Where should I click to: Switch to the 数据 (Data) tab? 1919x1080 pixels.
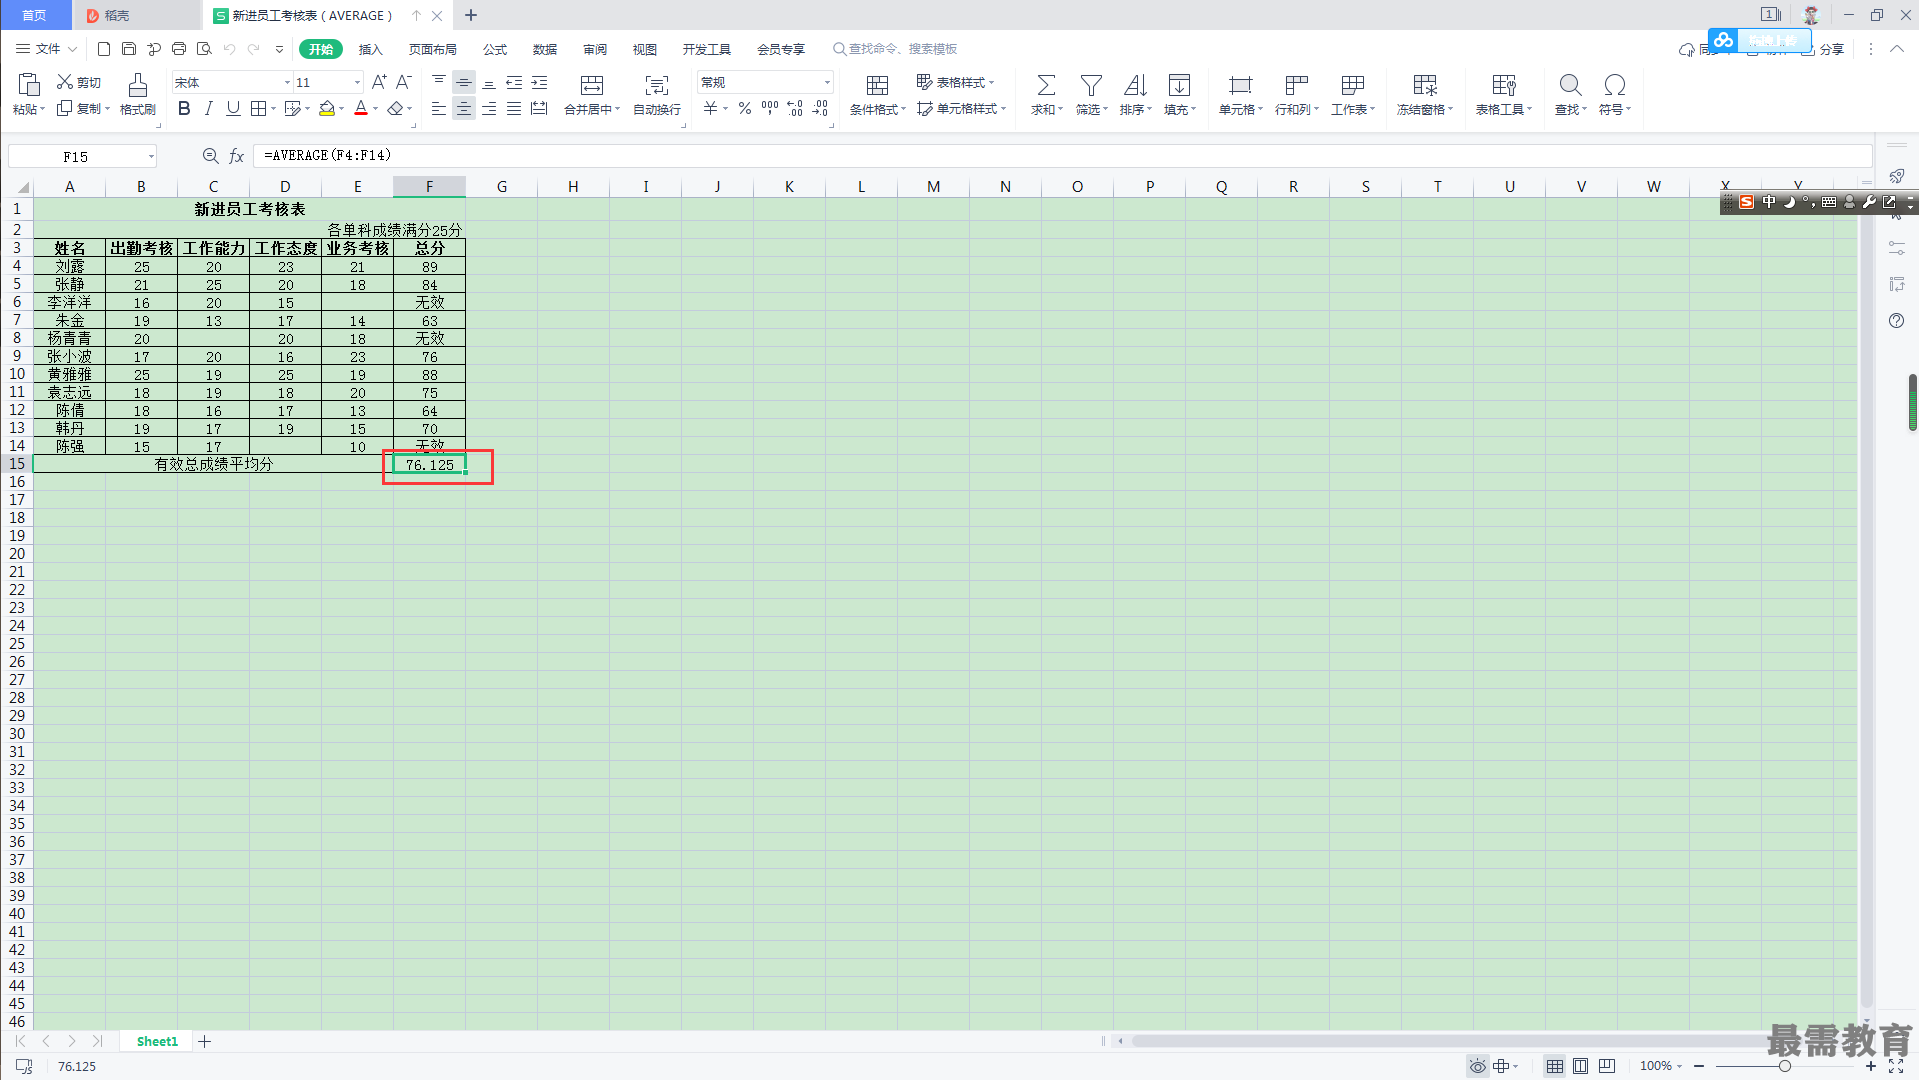[x=545, y=49]
